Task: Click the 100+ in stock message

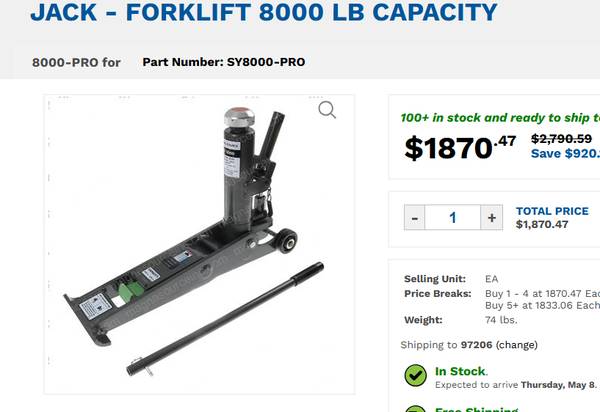Action: 500,118
